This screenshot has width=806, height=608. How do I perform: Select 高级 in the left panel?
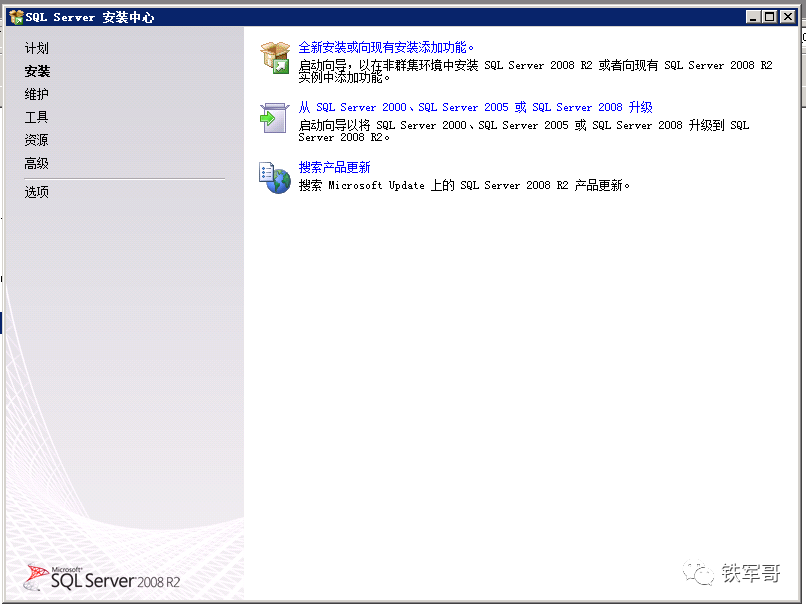coord(37,163)
